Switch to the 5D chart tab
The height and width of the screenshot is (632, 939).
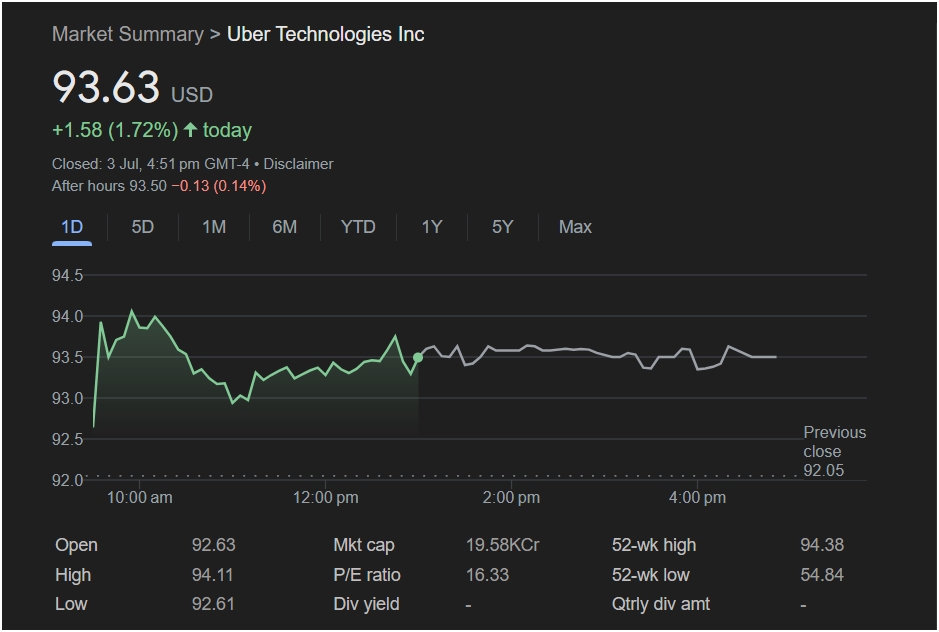(x=143, y=227)
